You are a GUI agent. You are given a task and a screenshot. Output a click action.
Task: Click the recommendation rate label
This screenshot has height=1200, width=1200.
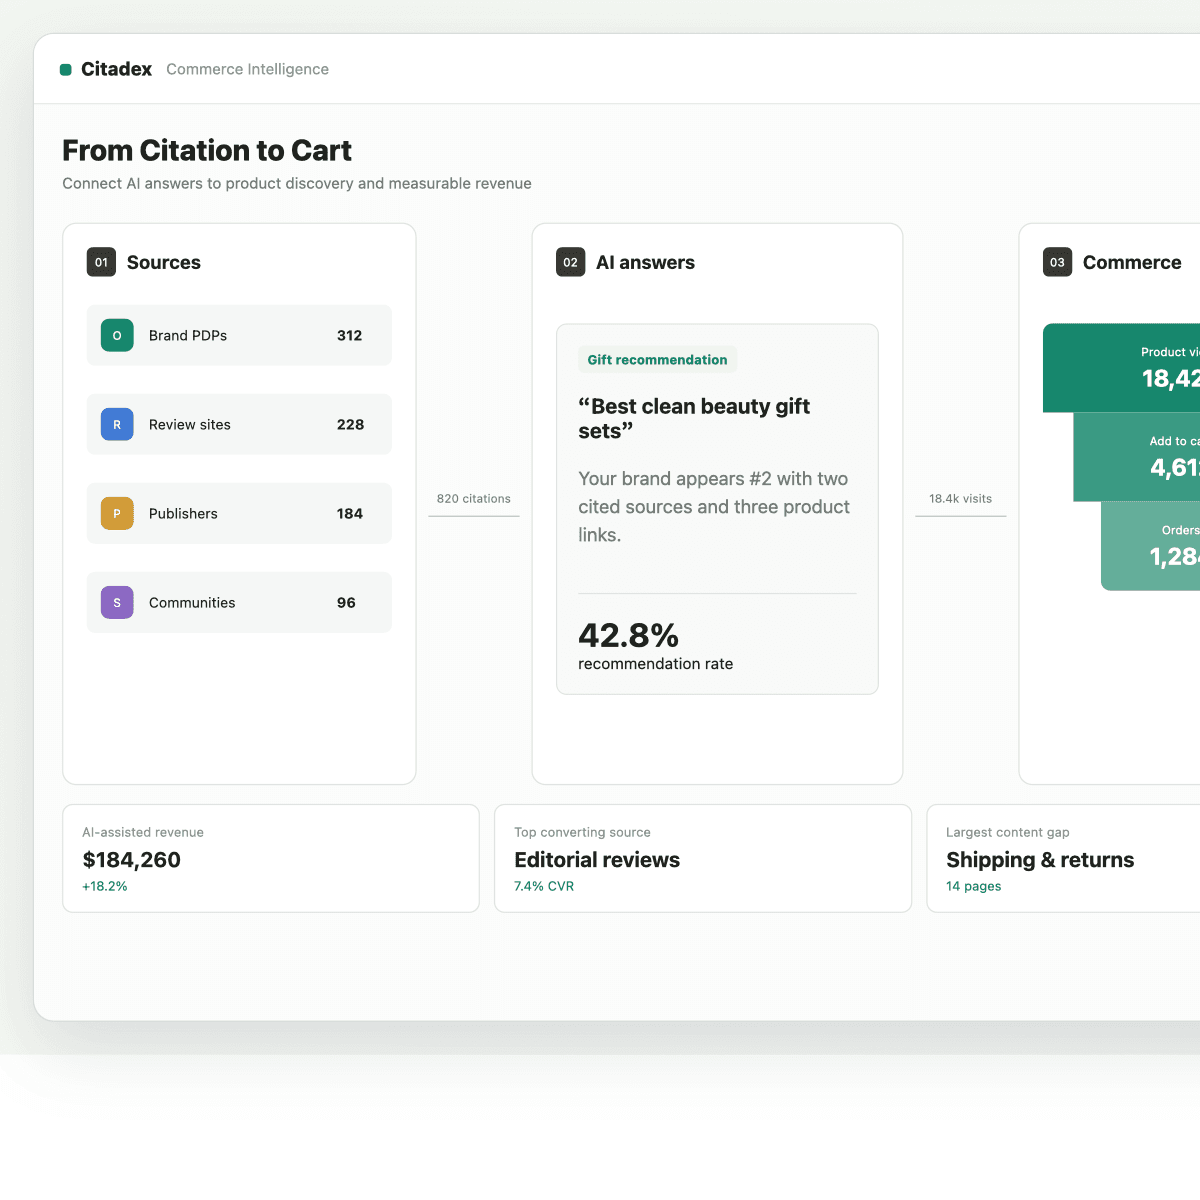click(x=655, y=664)
